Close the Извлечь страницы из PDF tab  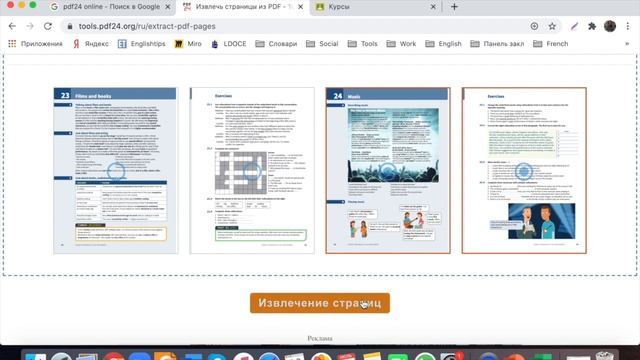300,7
